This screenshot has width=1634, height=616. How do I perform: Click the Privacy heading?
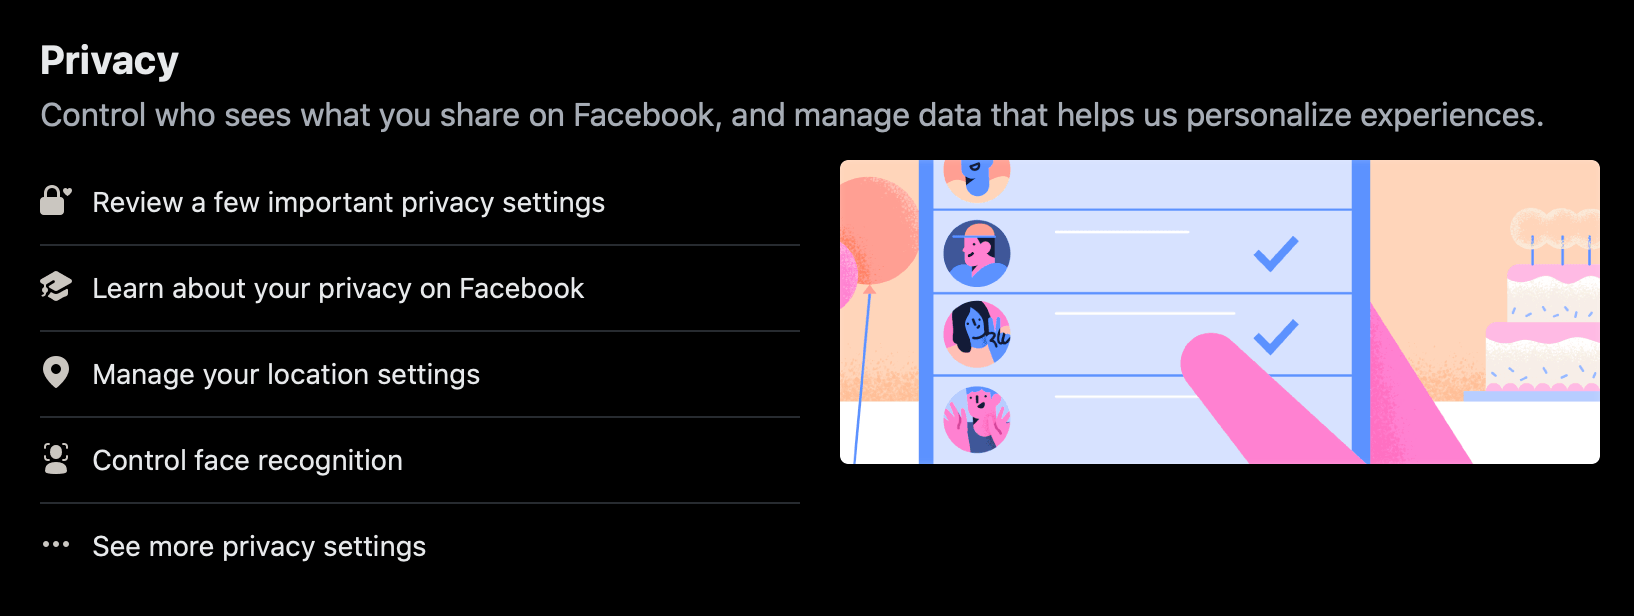coord(109,61)
